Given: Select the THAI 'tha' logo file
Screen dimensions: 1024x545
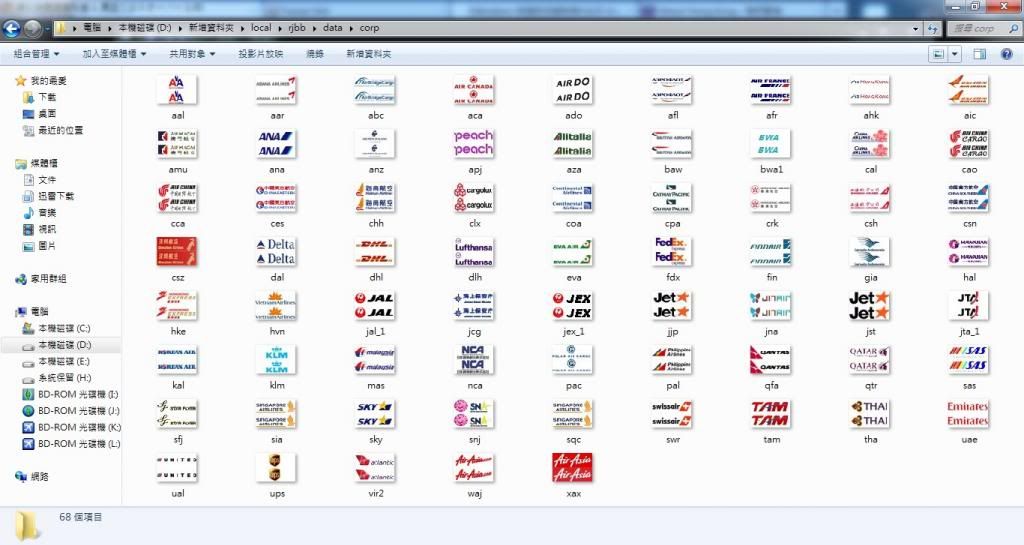Looking at the screenshot, I should click(869, 414).
